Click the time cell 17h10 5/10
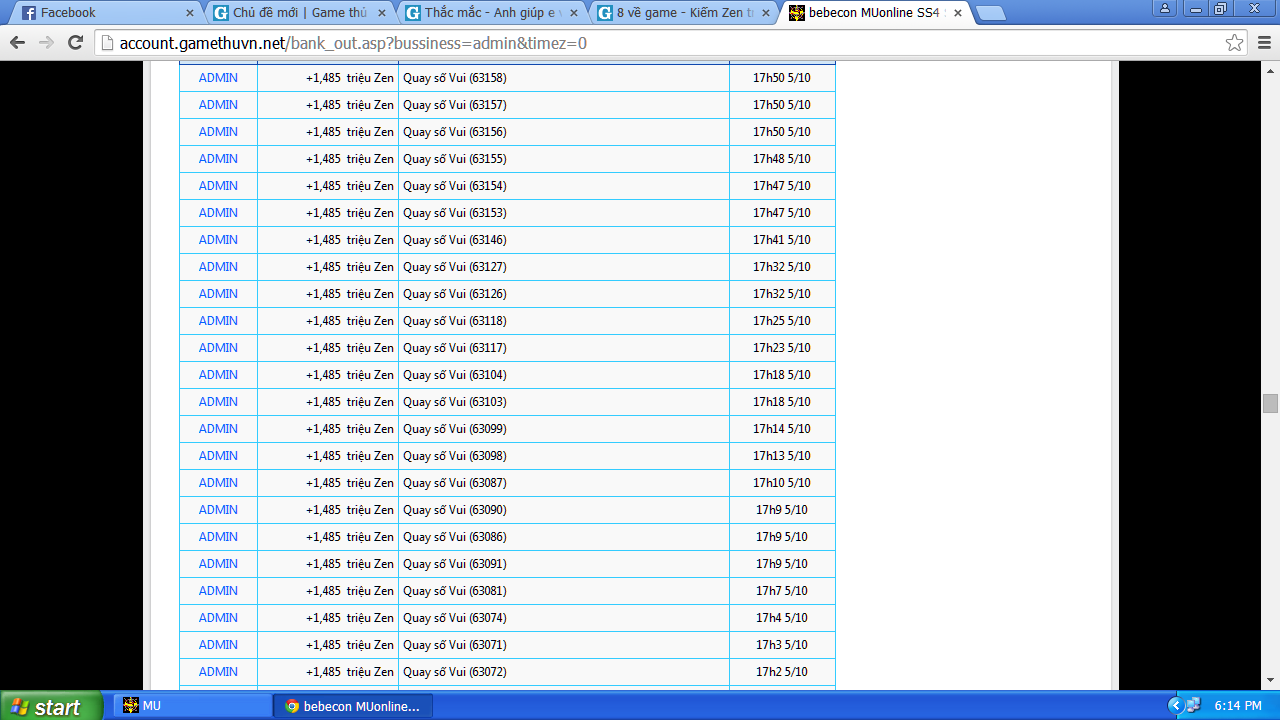1280x720 pixels. click(782, 483)
